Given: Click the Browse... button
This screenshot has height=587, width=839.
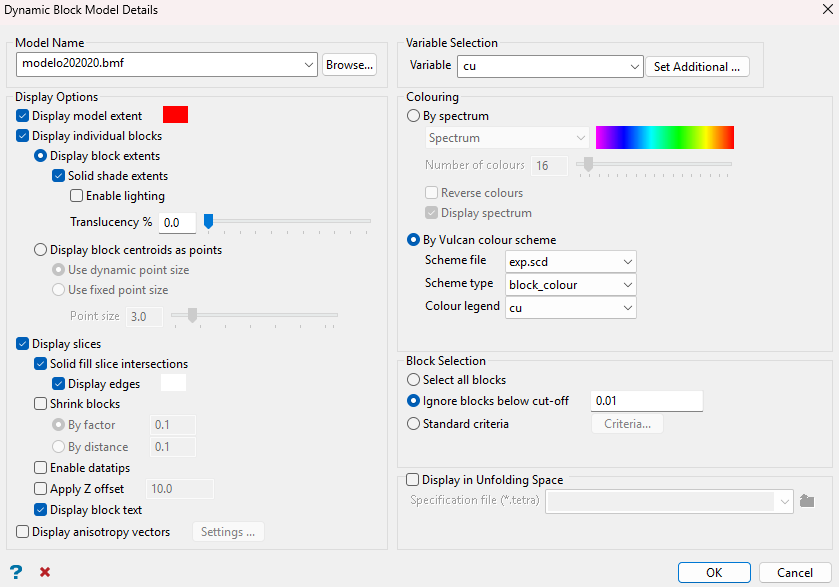Looking at the screenshot, I should (349, 65).
